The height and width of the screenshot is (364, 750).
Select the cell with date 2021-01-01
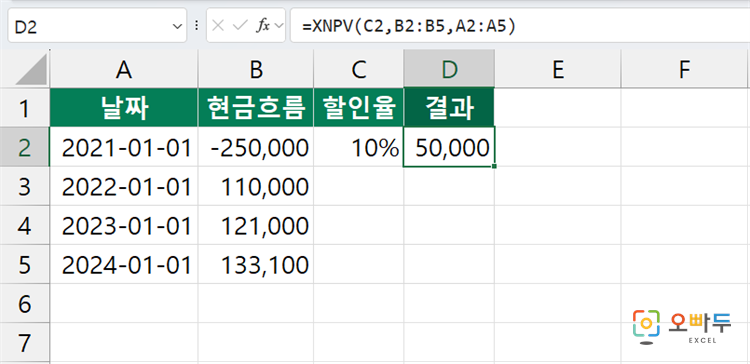[124, 147]
